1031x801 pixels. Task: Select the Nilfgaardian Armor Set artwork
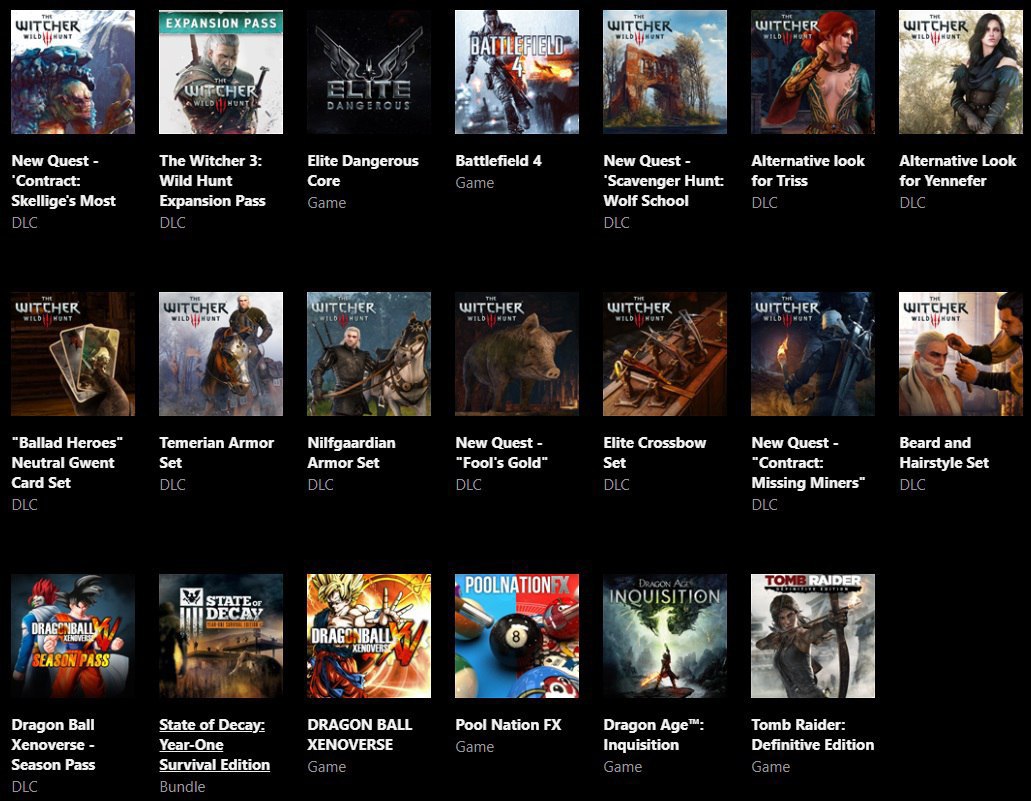point(369,354)
